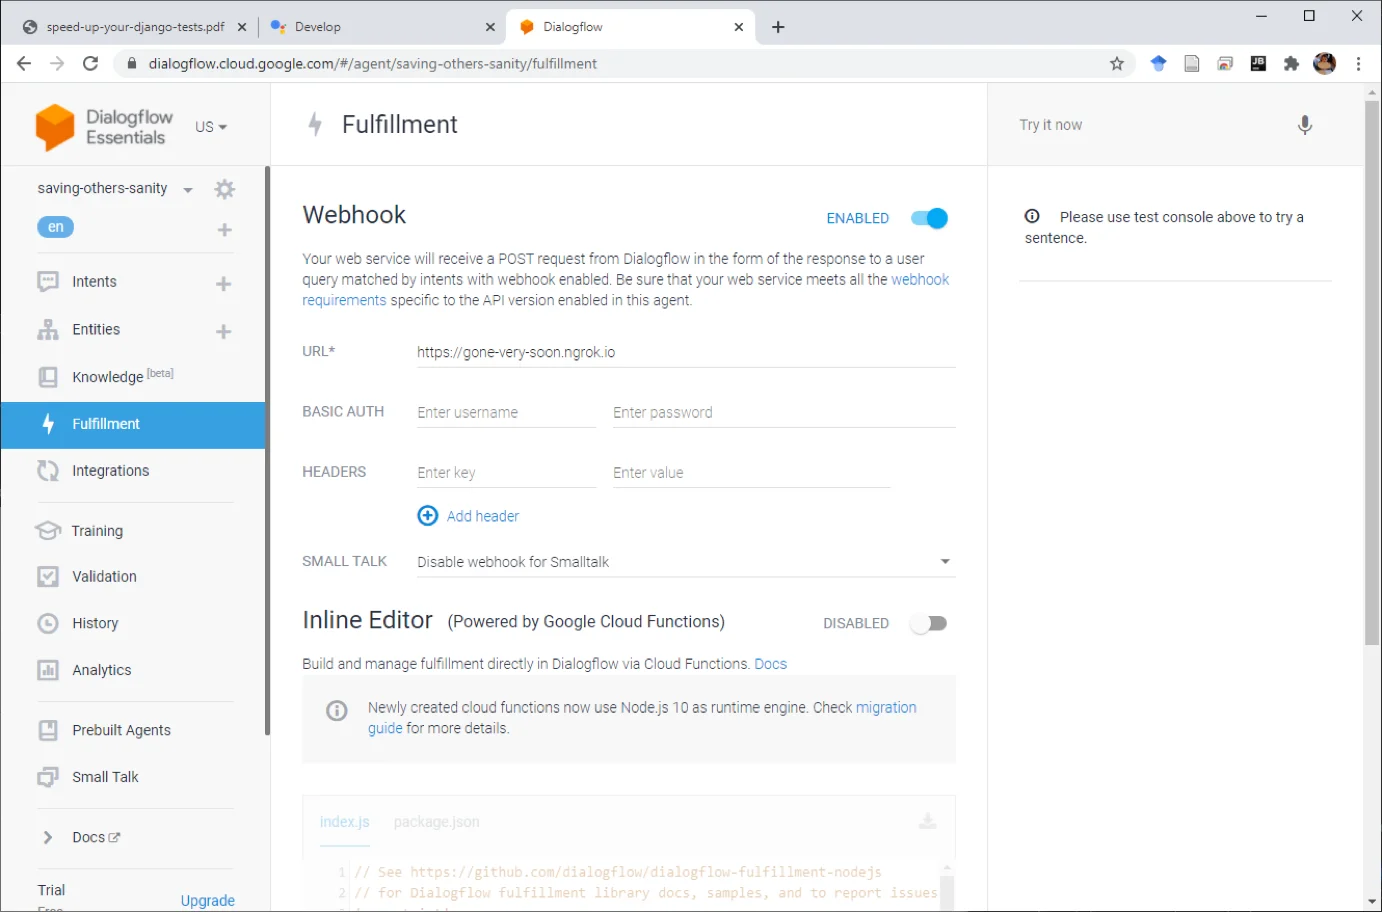
Task: Close the Dialogflow browser tab
Action: pyautogui.click(x=739, y=27)
